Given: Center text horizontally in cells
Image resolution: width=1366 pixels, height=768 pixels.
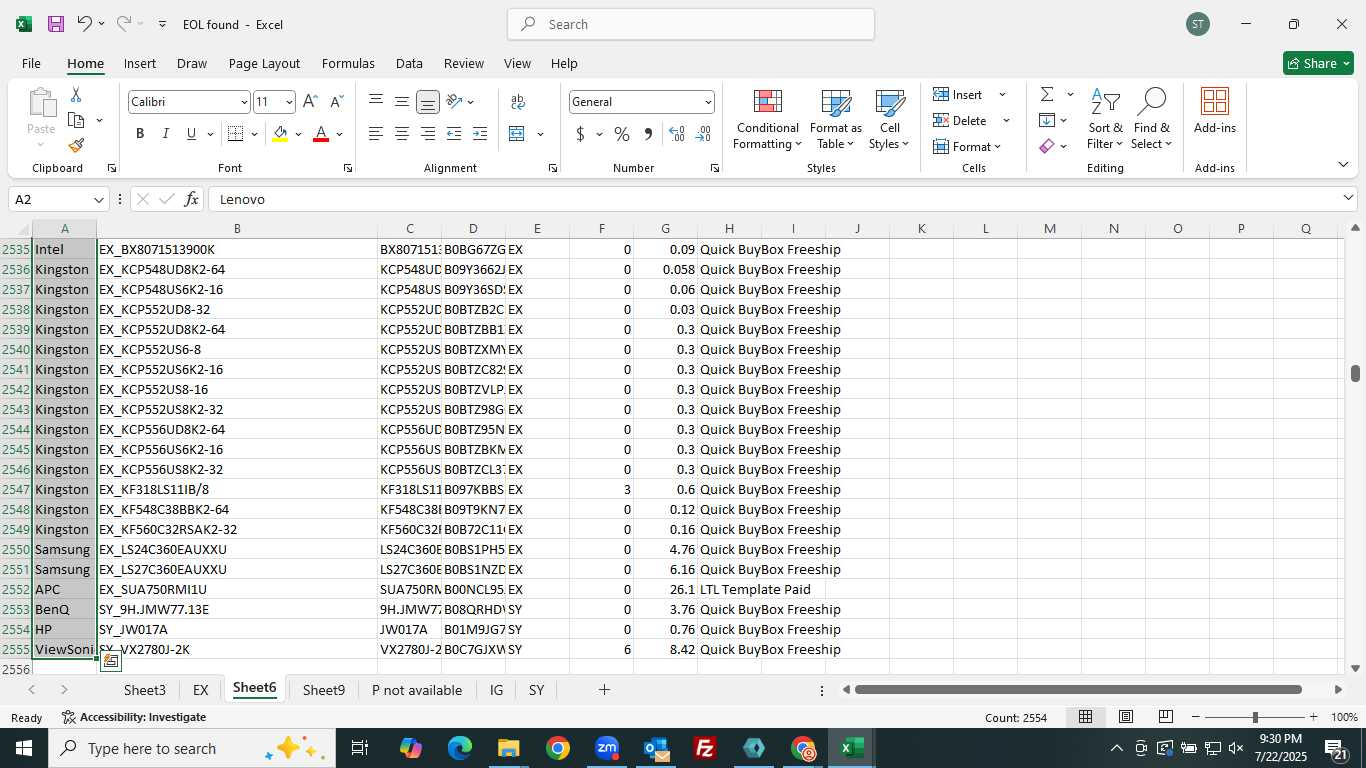Looking at the screenshot, I should click(x=402, y=134).
